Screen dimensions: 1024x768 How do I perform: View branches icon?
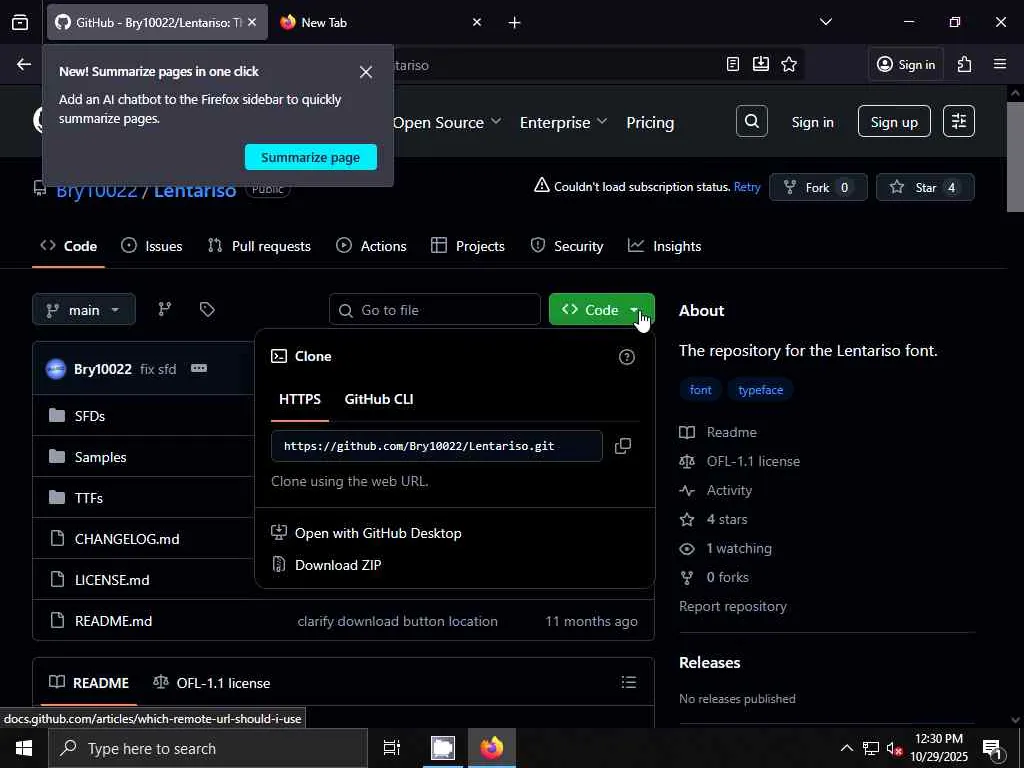click(165, 310)
